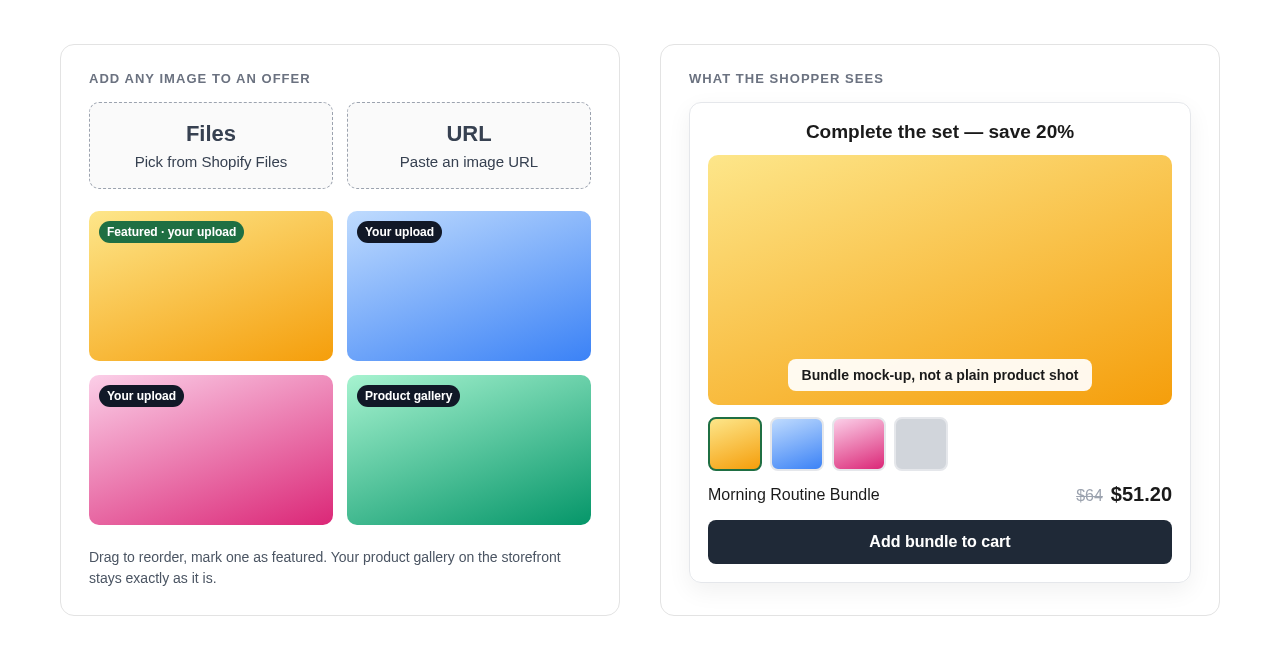Screen dimensions: 1280x660
Task: Select the yellow Featured upload image tile
Action: 211,286
